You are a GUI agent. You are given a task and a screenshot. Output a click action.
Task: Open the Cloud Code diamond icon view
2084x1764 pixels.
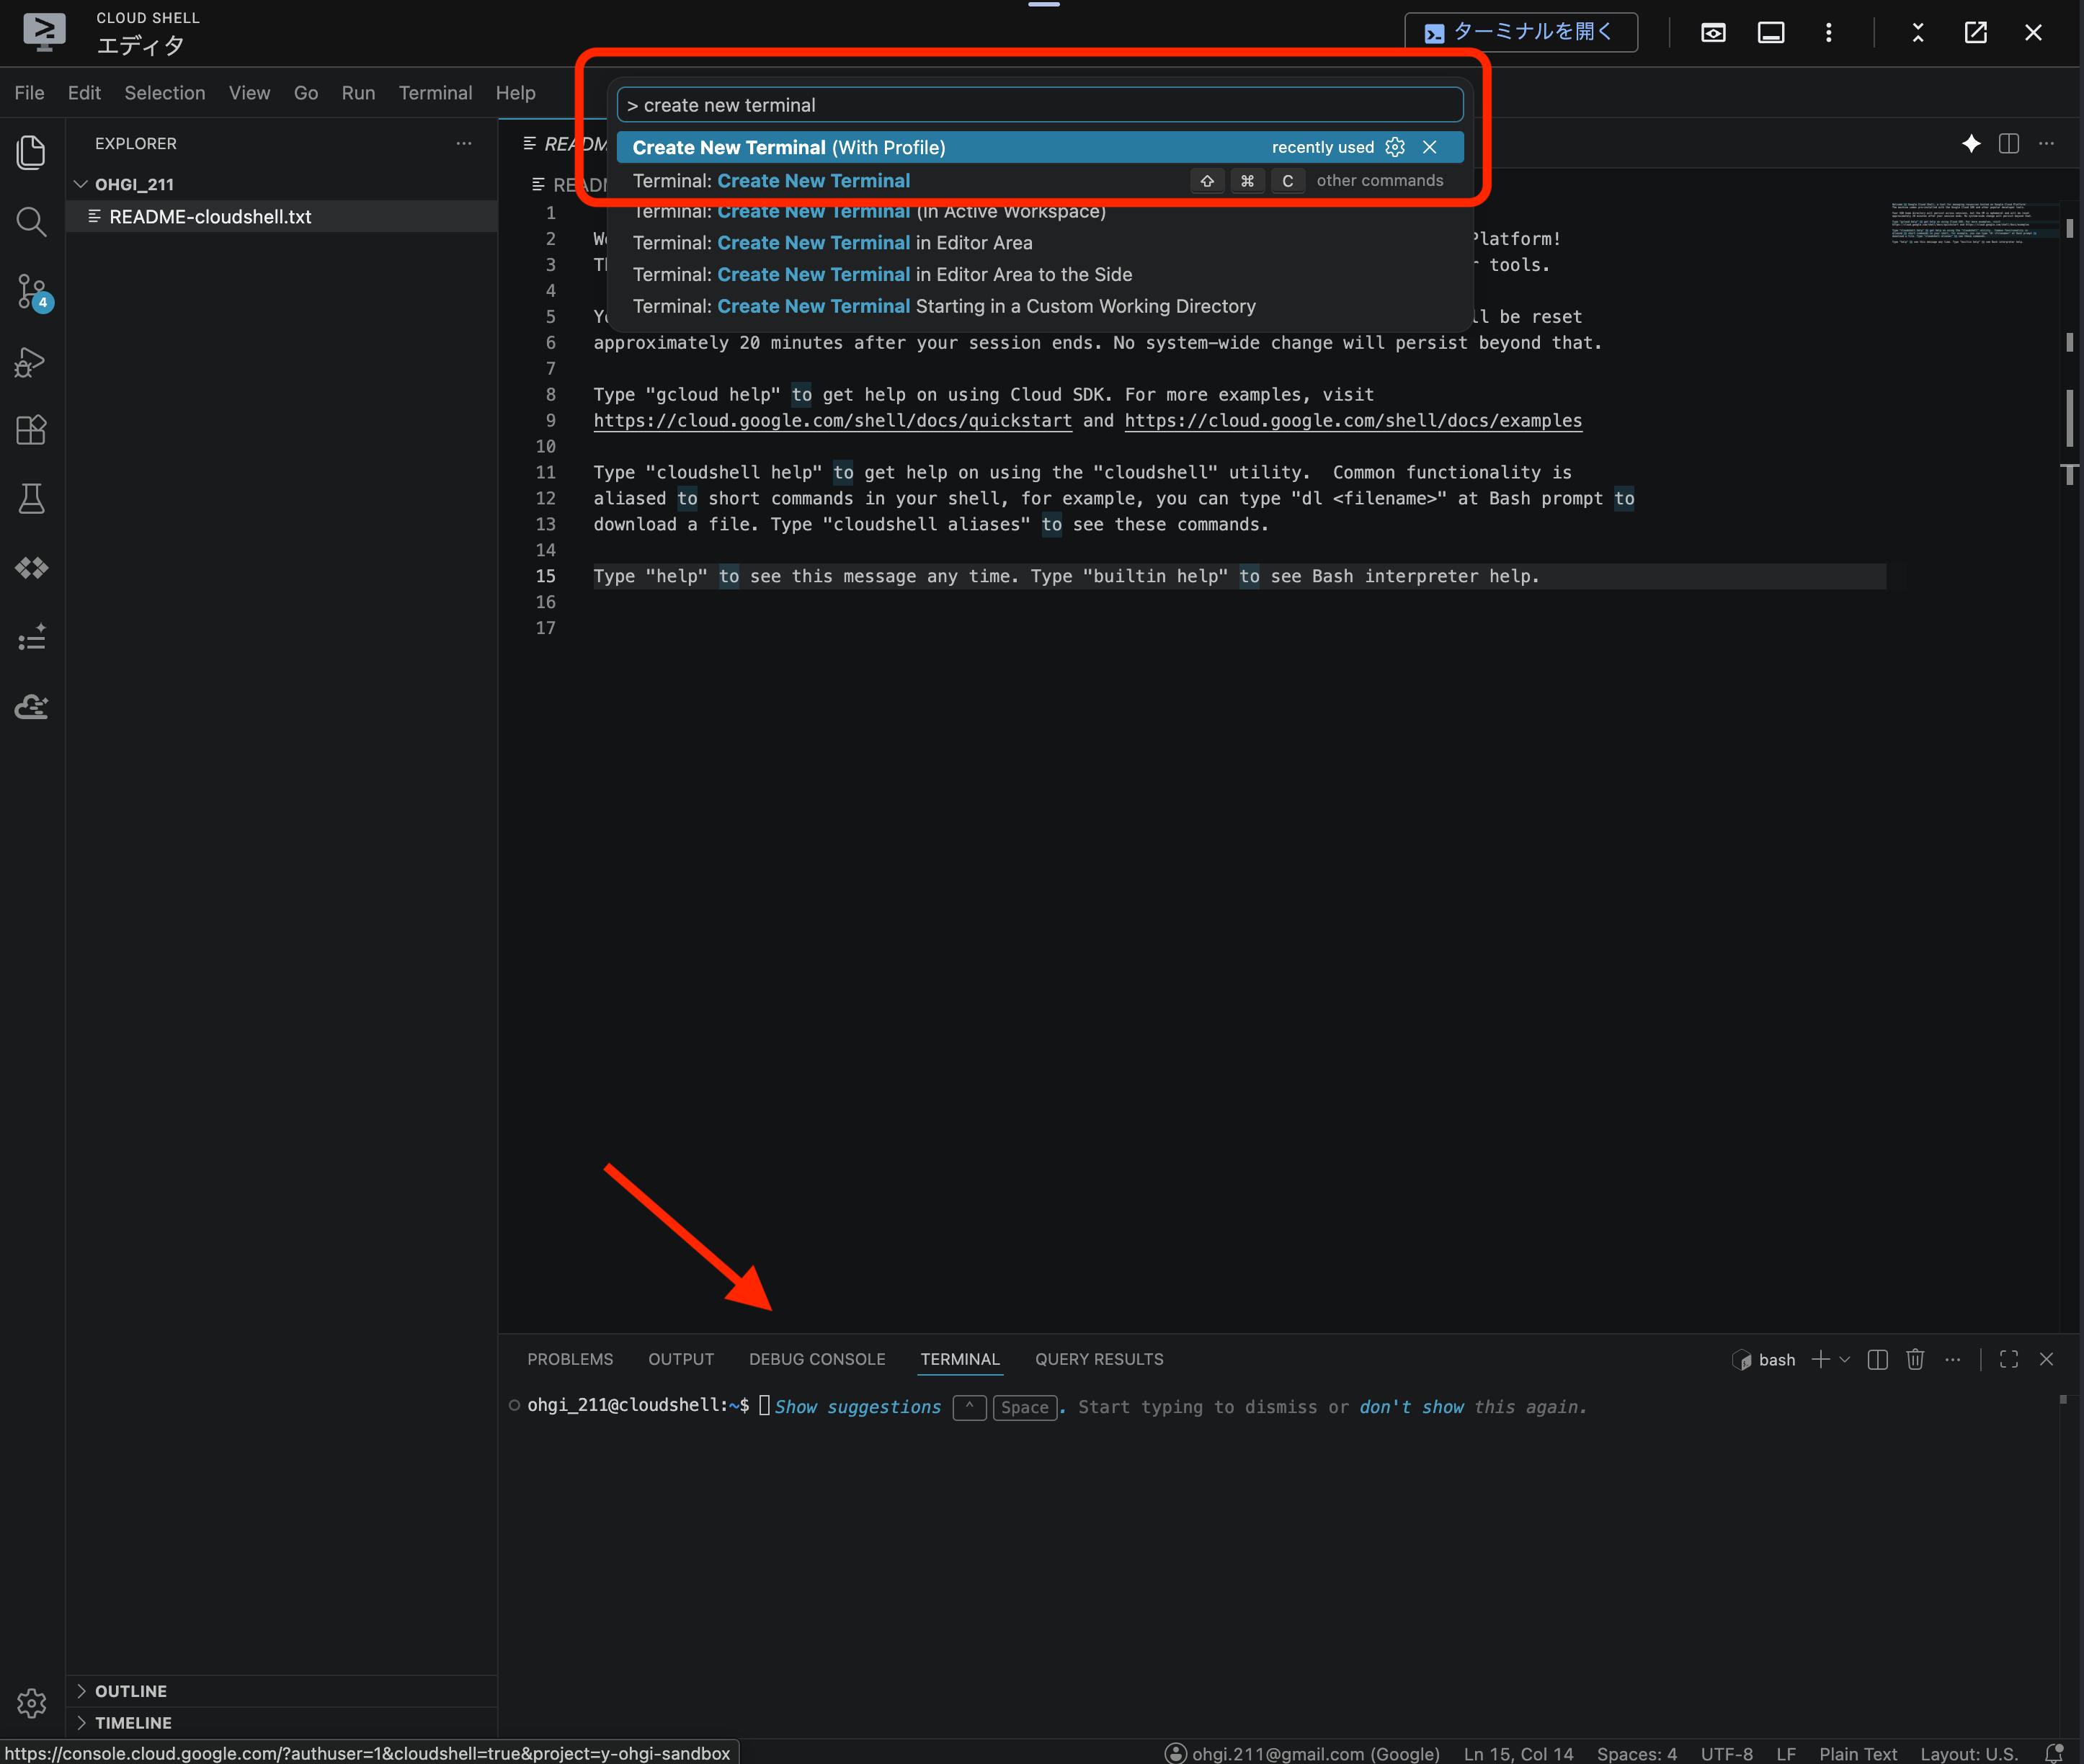coord(31,568)
